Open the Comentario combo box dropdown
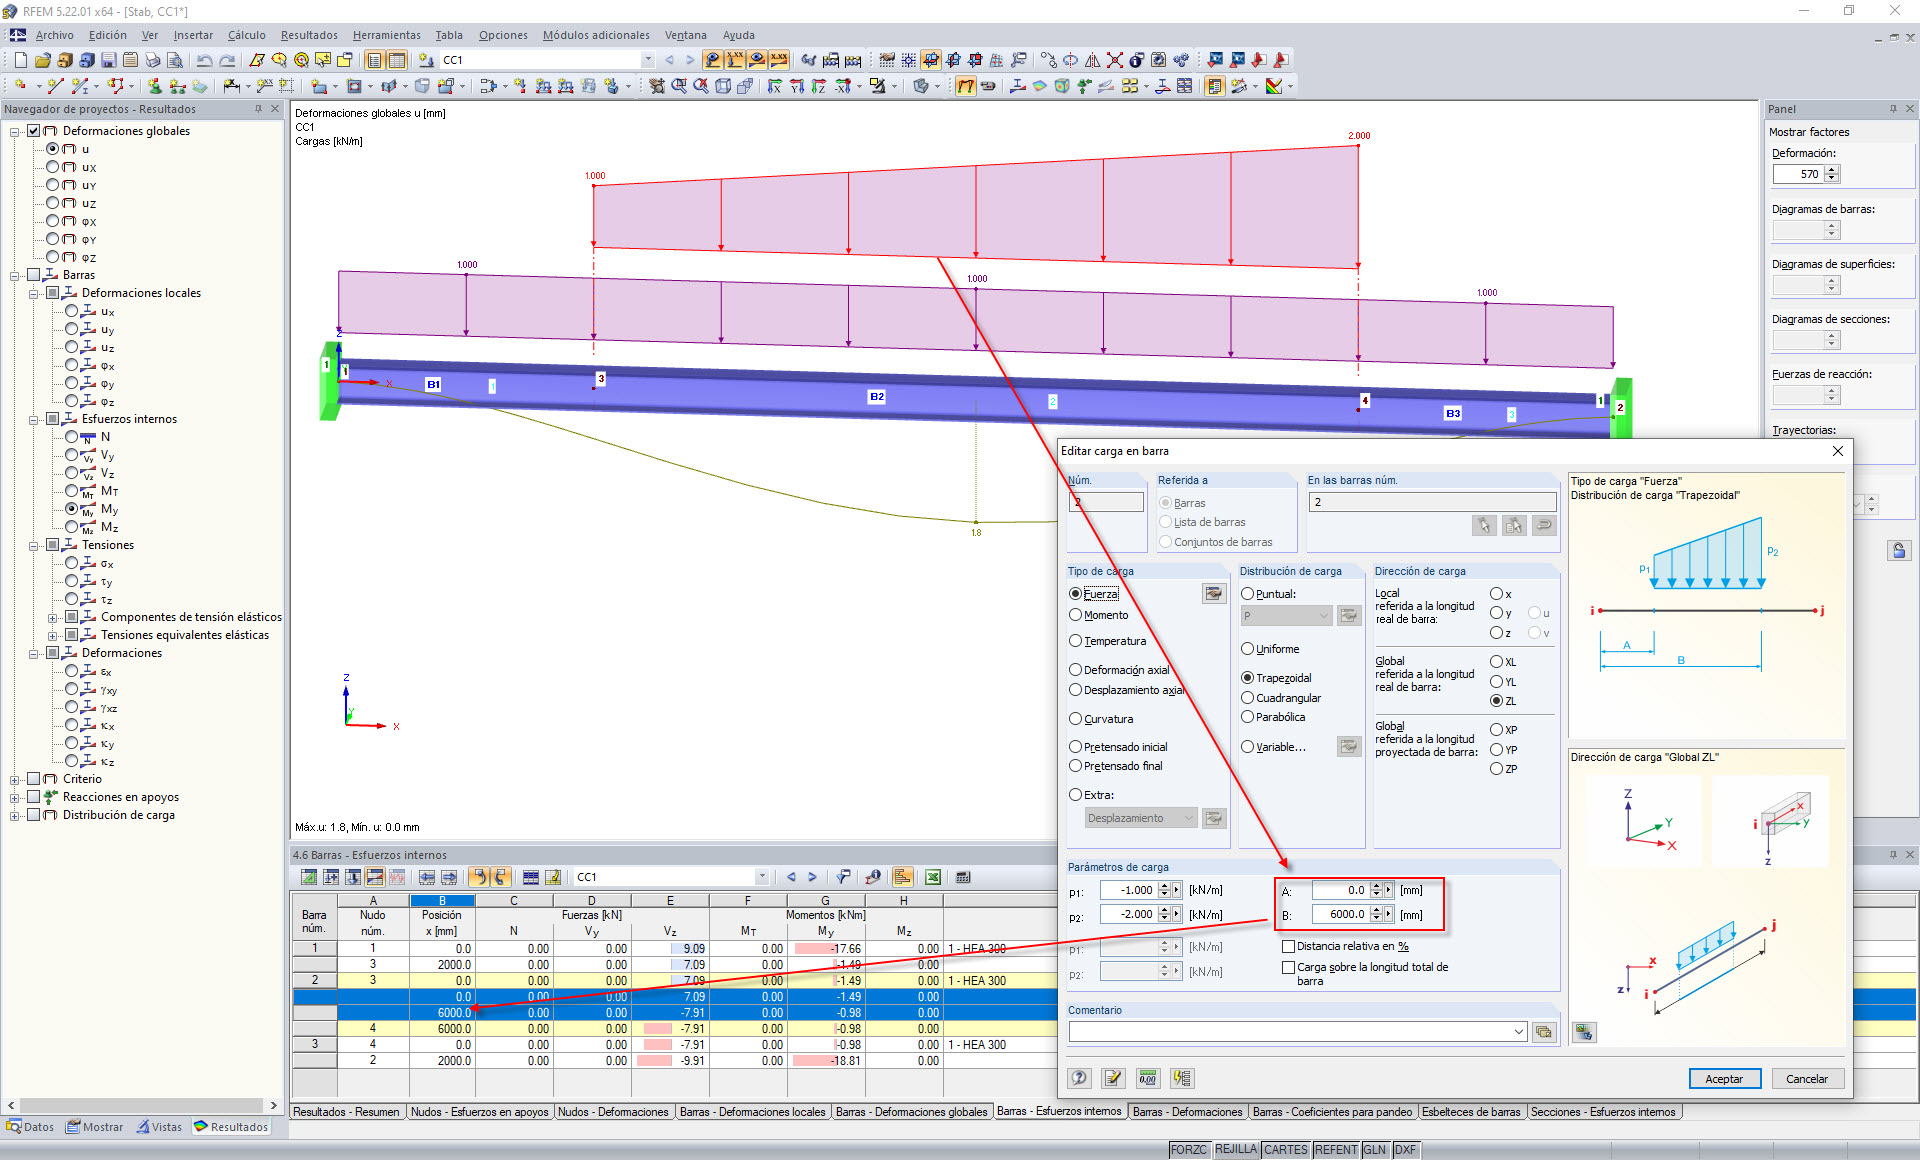This screenshot has width=1920, height=1160. (1519, 1032)
